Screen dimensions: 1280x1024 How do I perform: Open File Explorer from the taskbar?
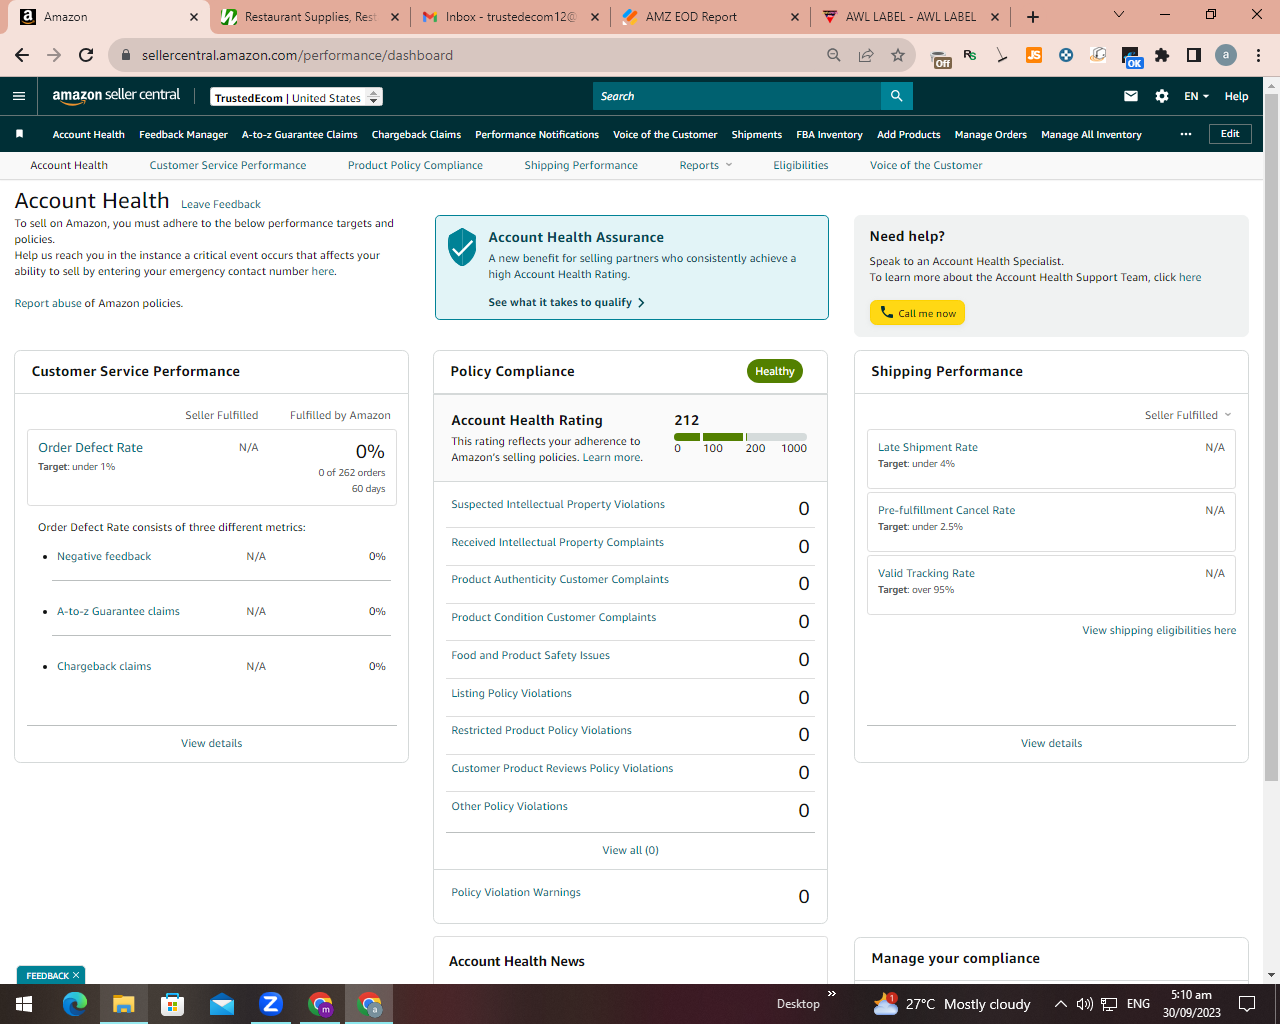[123, 1004]
